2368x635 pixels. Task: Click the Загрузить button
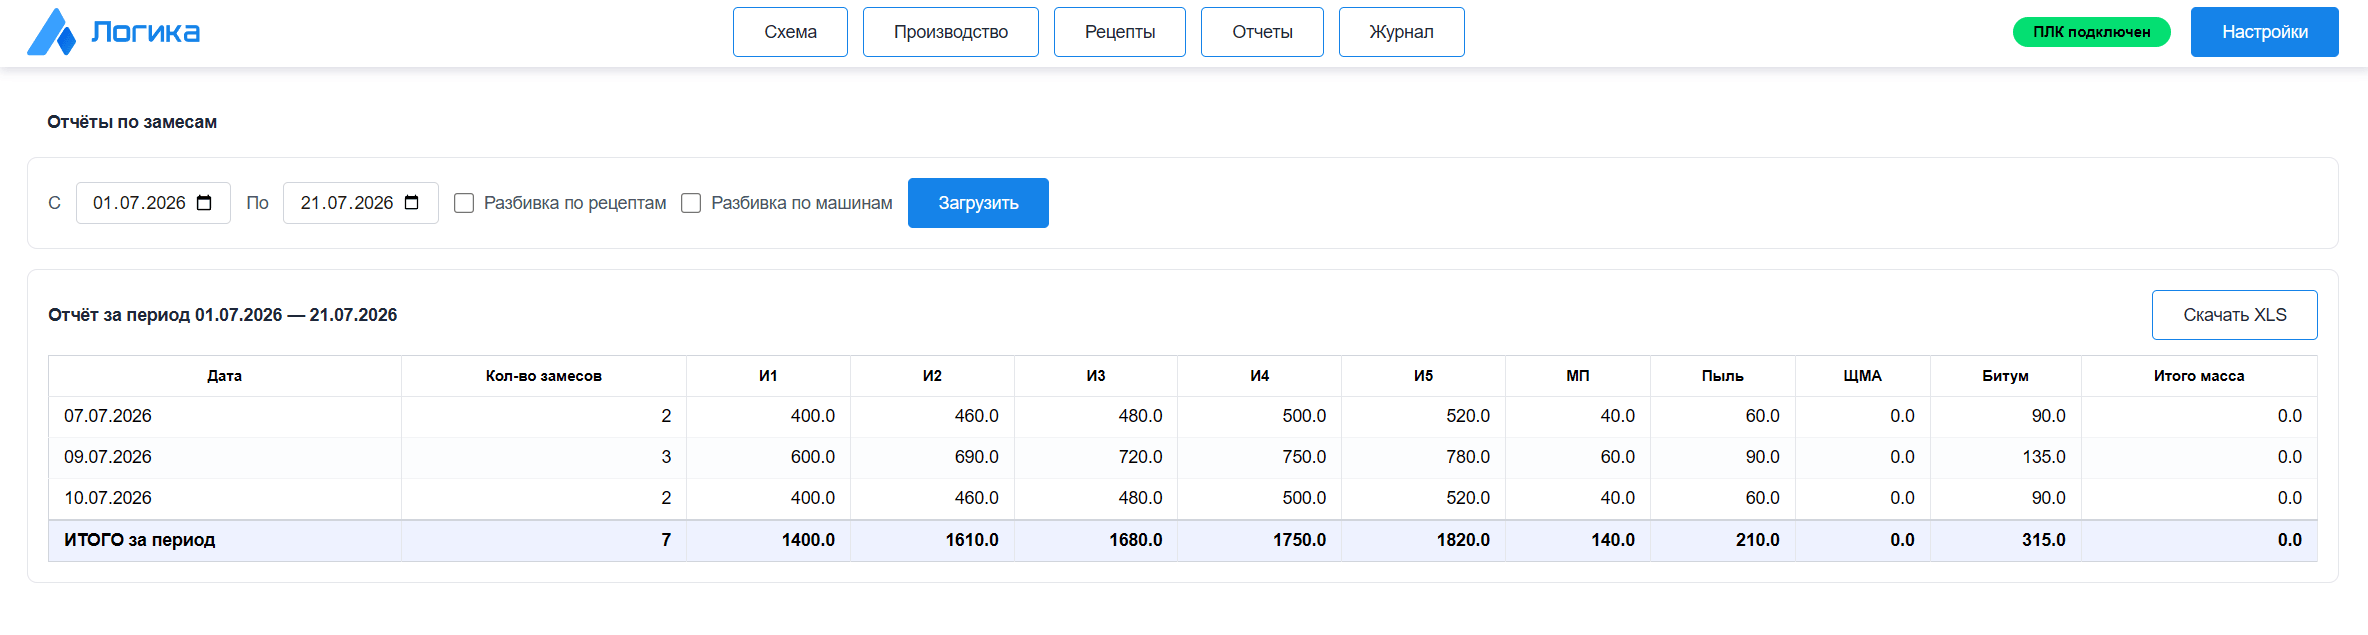(978, 203)
